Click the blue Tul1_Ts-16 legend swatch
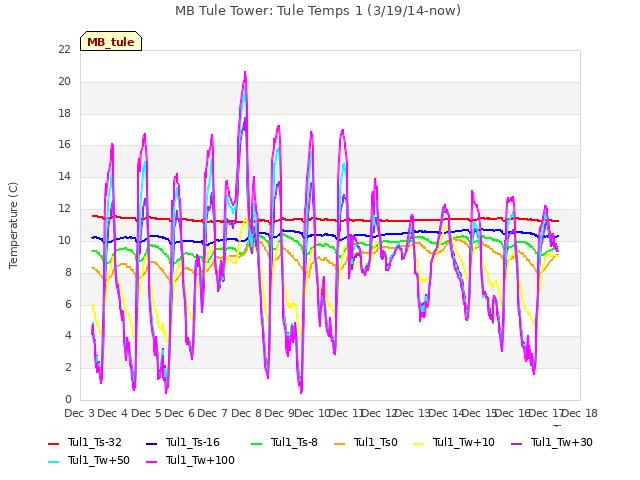The width and height of the screenshot is (640, 480). pos(151,443)
